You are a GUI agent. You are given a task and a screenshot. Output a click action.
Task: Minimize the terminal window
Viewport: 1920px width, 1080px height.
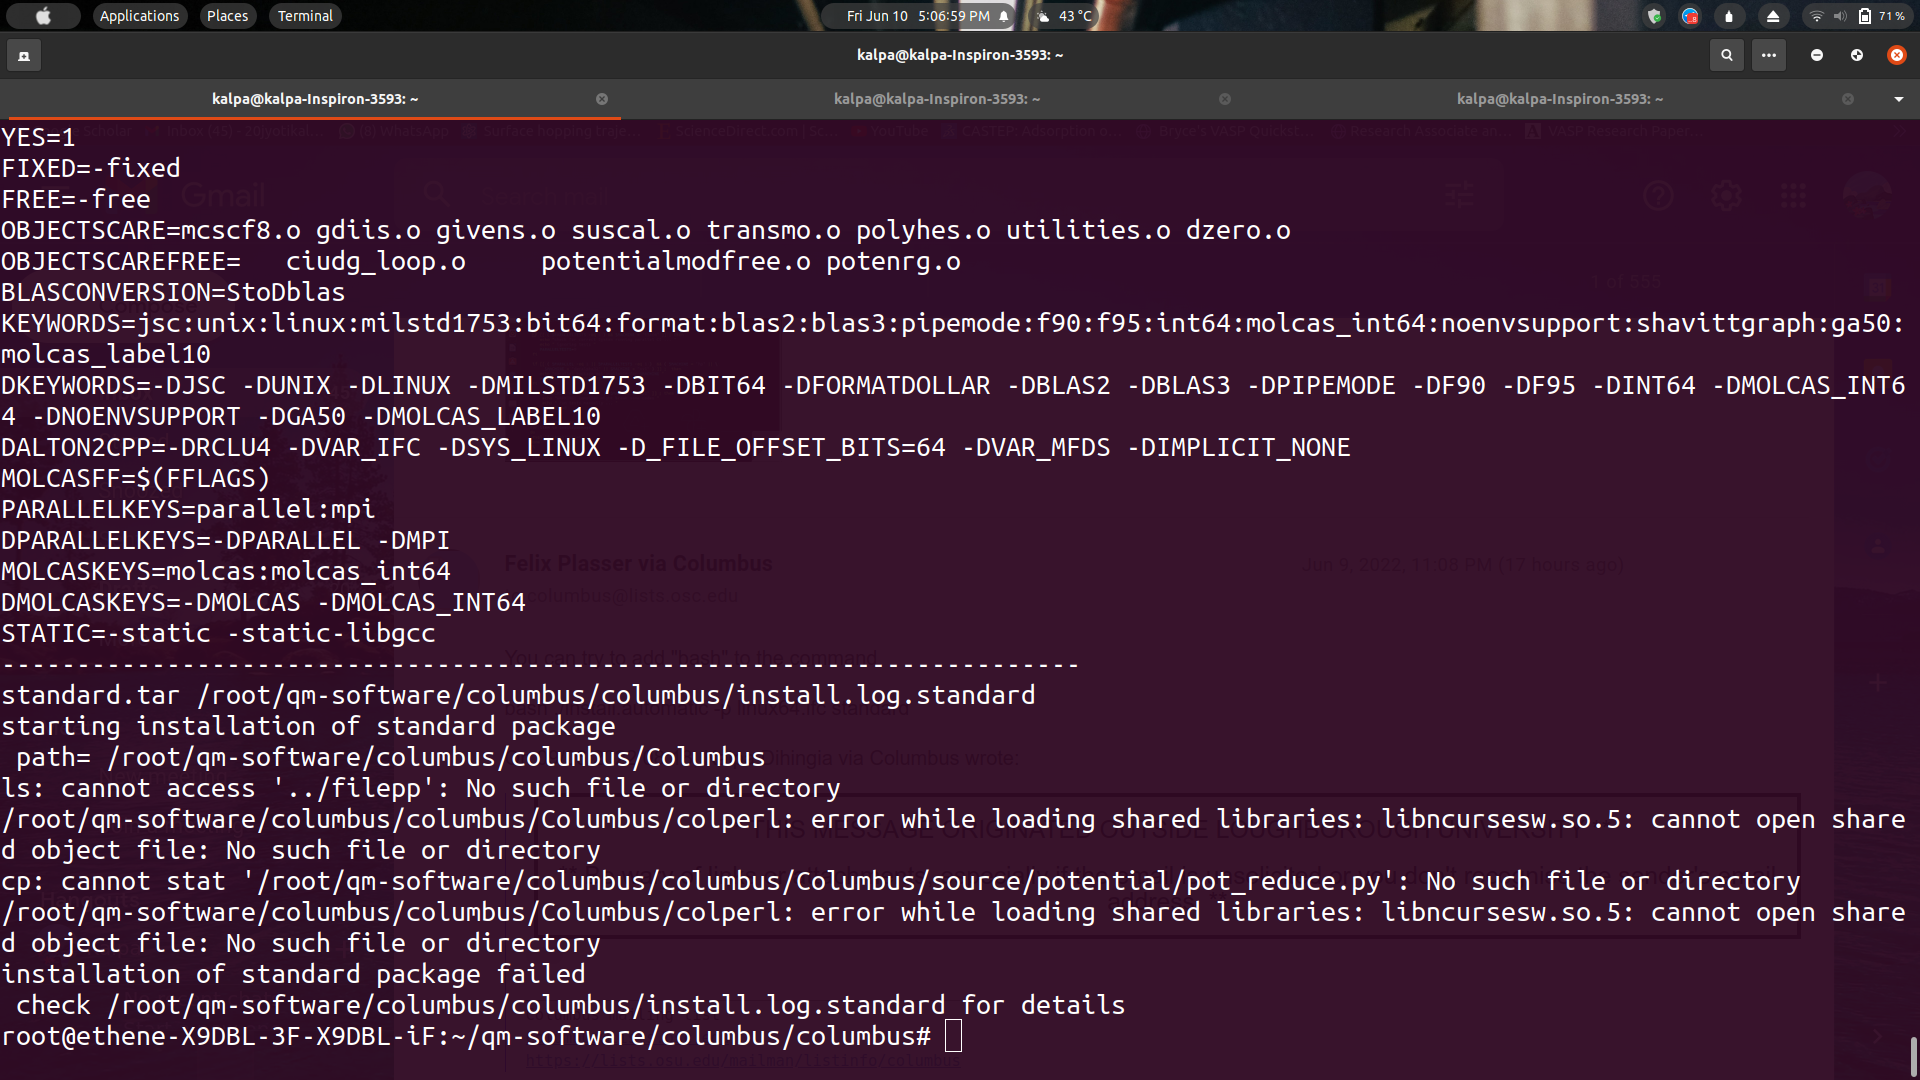pyautogui.click(x=1817, y=55)
